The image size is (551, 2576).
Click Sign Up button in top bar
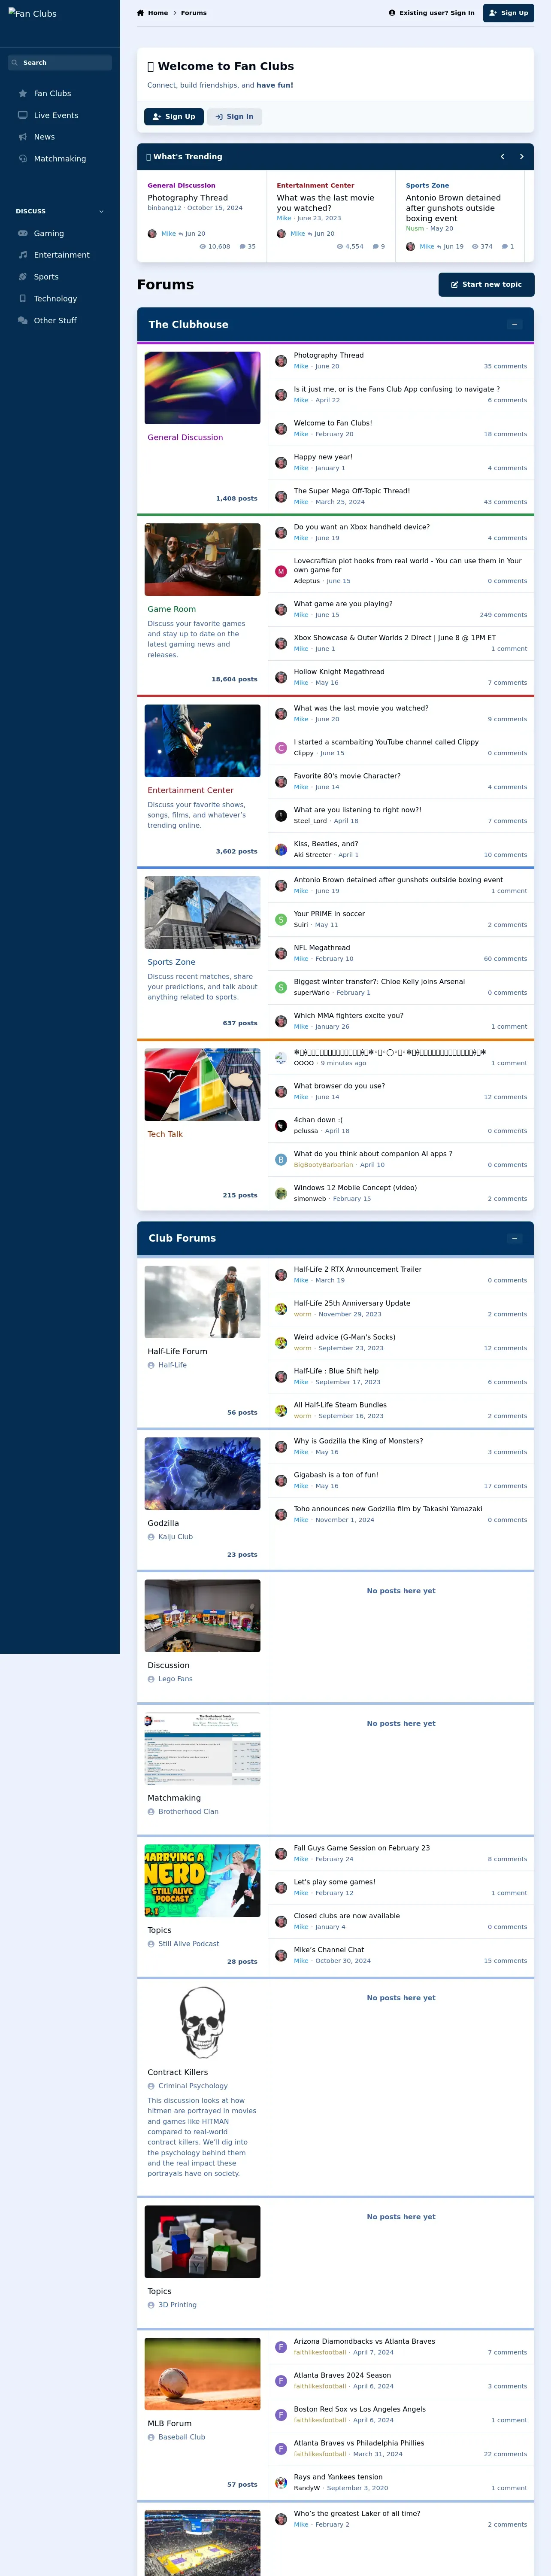click(x=508, y=13)
